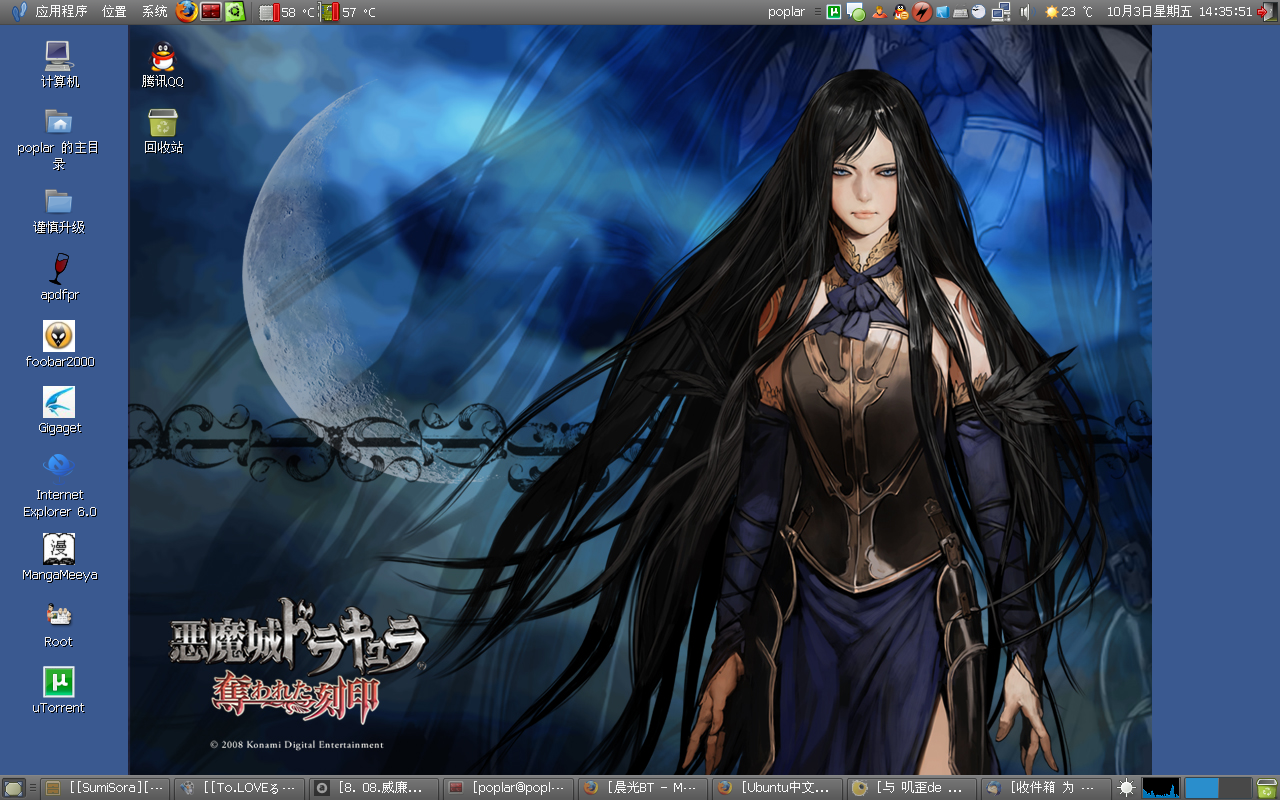Click the 58 °C CPU temperature monitor
Image resolution: width=1280 pixels, height=800 pixels.
click(287, 12)
